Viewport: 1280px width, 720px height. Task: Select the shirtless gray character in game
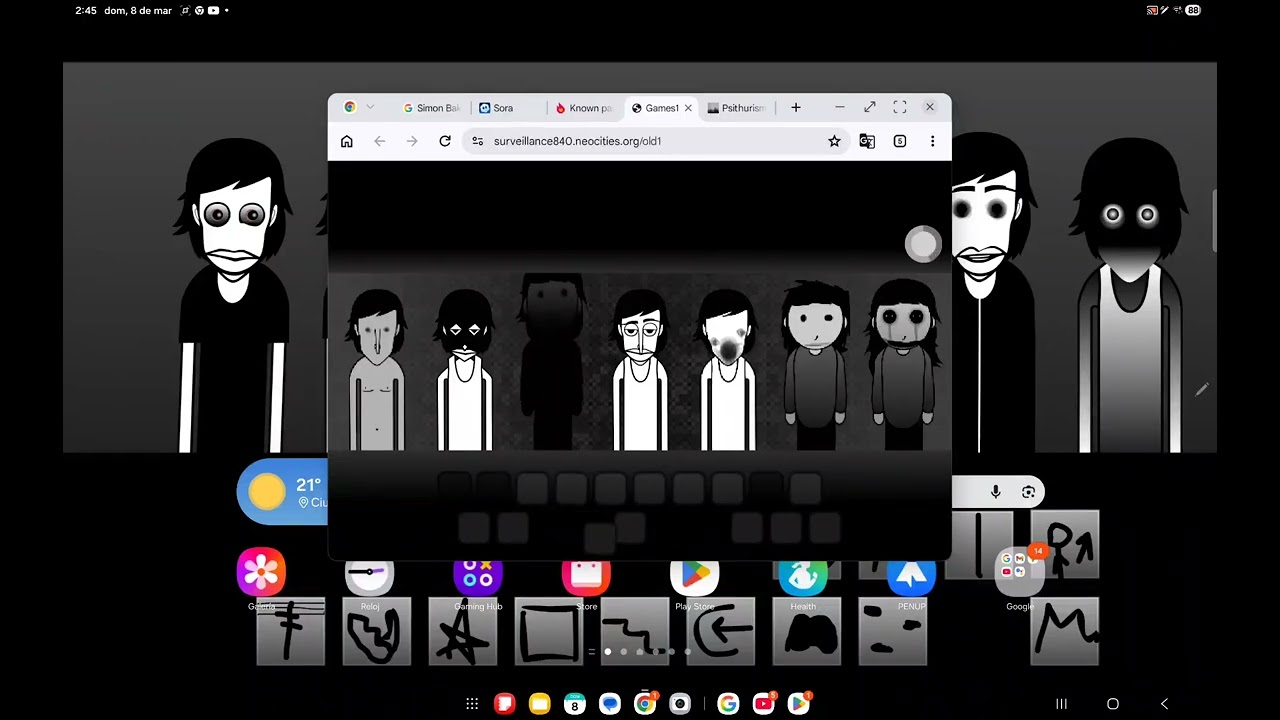(x=377, y=368)
